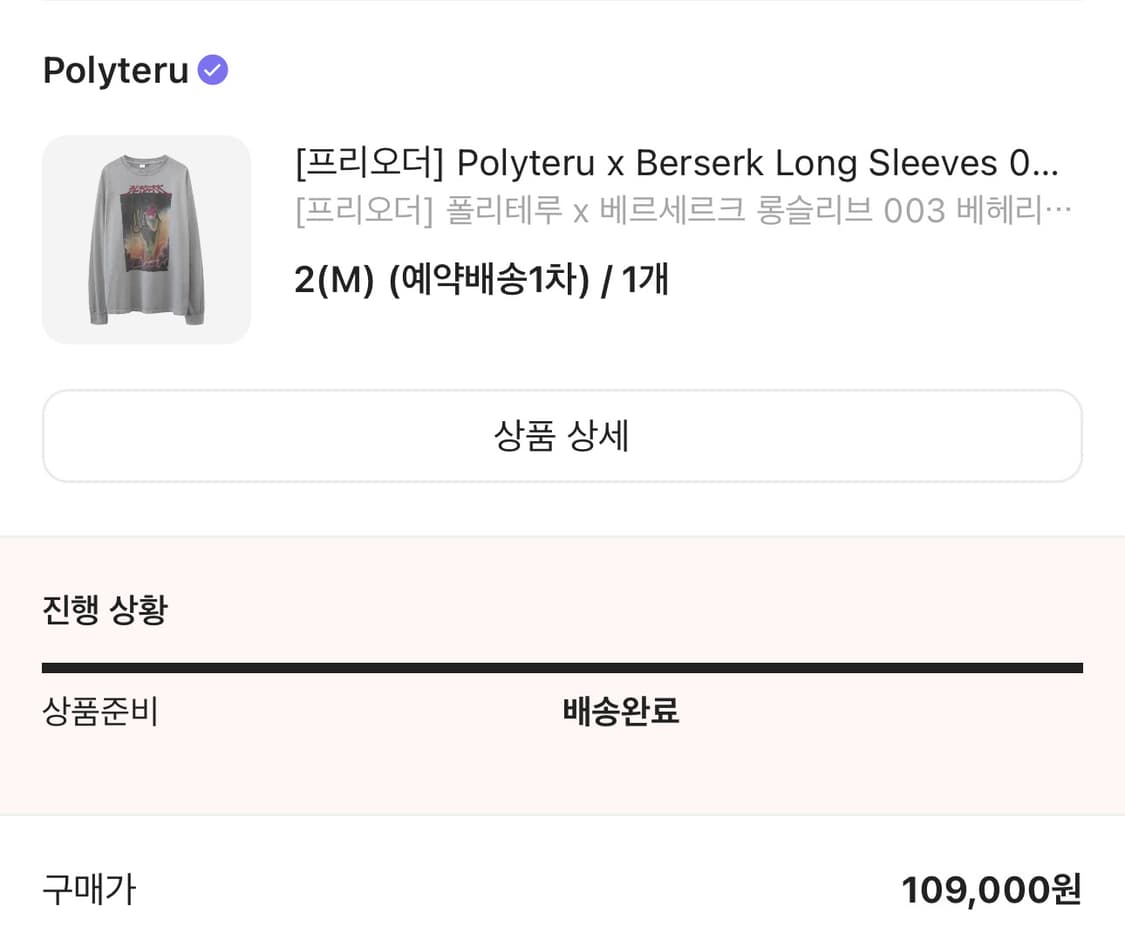The width and height of the screenshot is (1125, 933).
Task: Click the black order progress bar
Action: coord(562,668)
